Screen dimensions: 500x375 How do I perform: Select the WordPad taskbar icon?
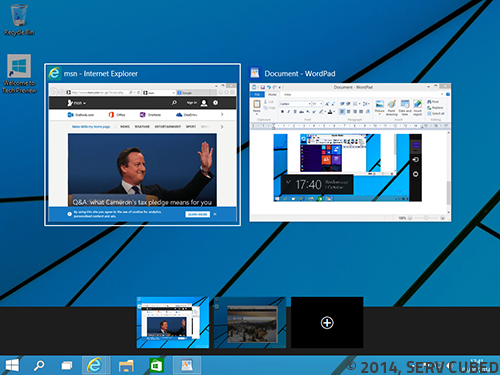pyautogui.click(x=187, y=365)
